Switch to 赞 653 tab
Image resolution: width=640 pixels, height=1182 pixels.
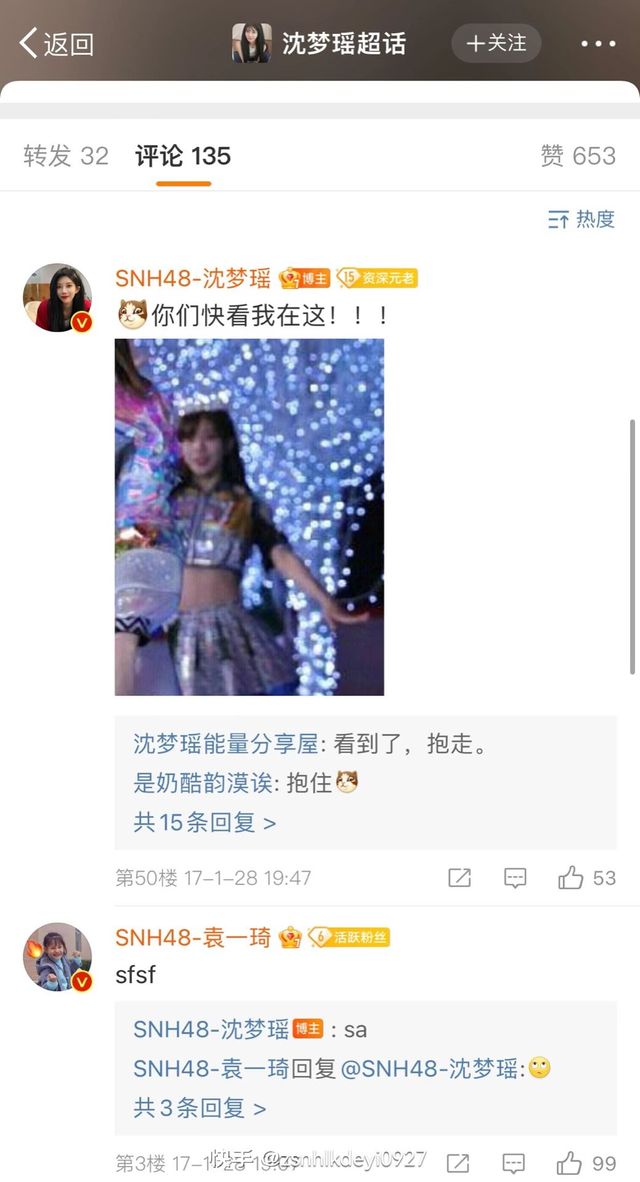point(578,156)
